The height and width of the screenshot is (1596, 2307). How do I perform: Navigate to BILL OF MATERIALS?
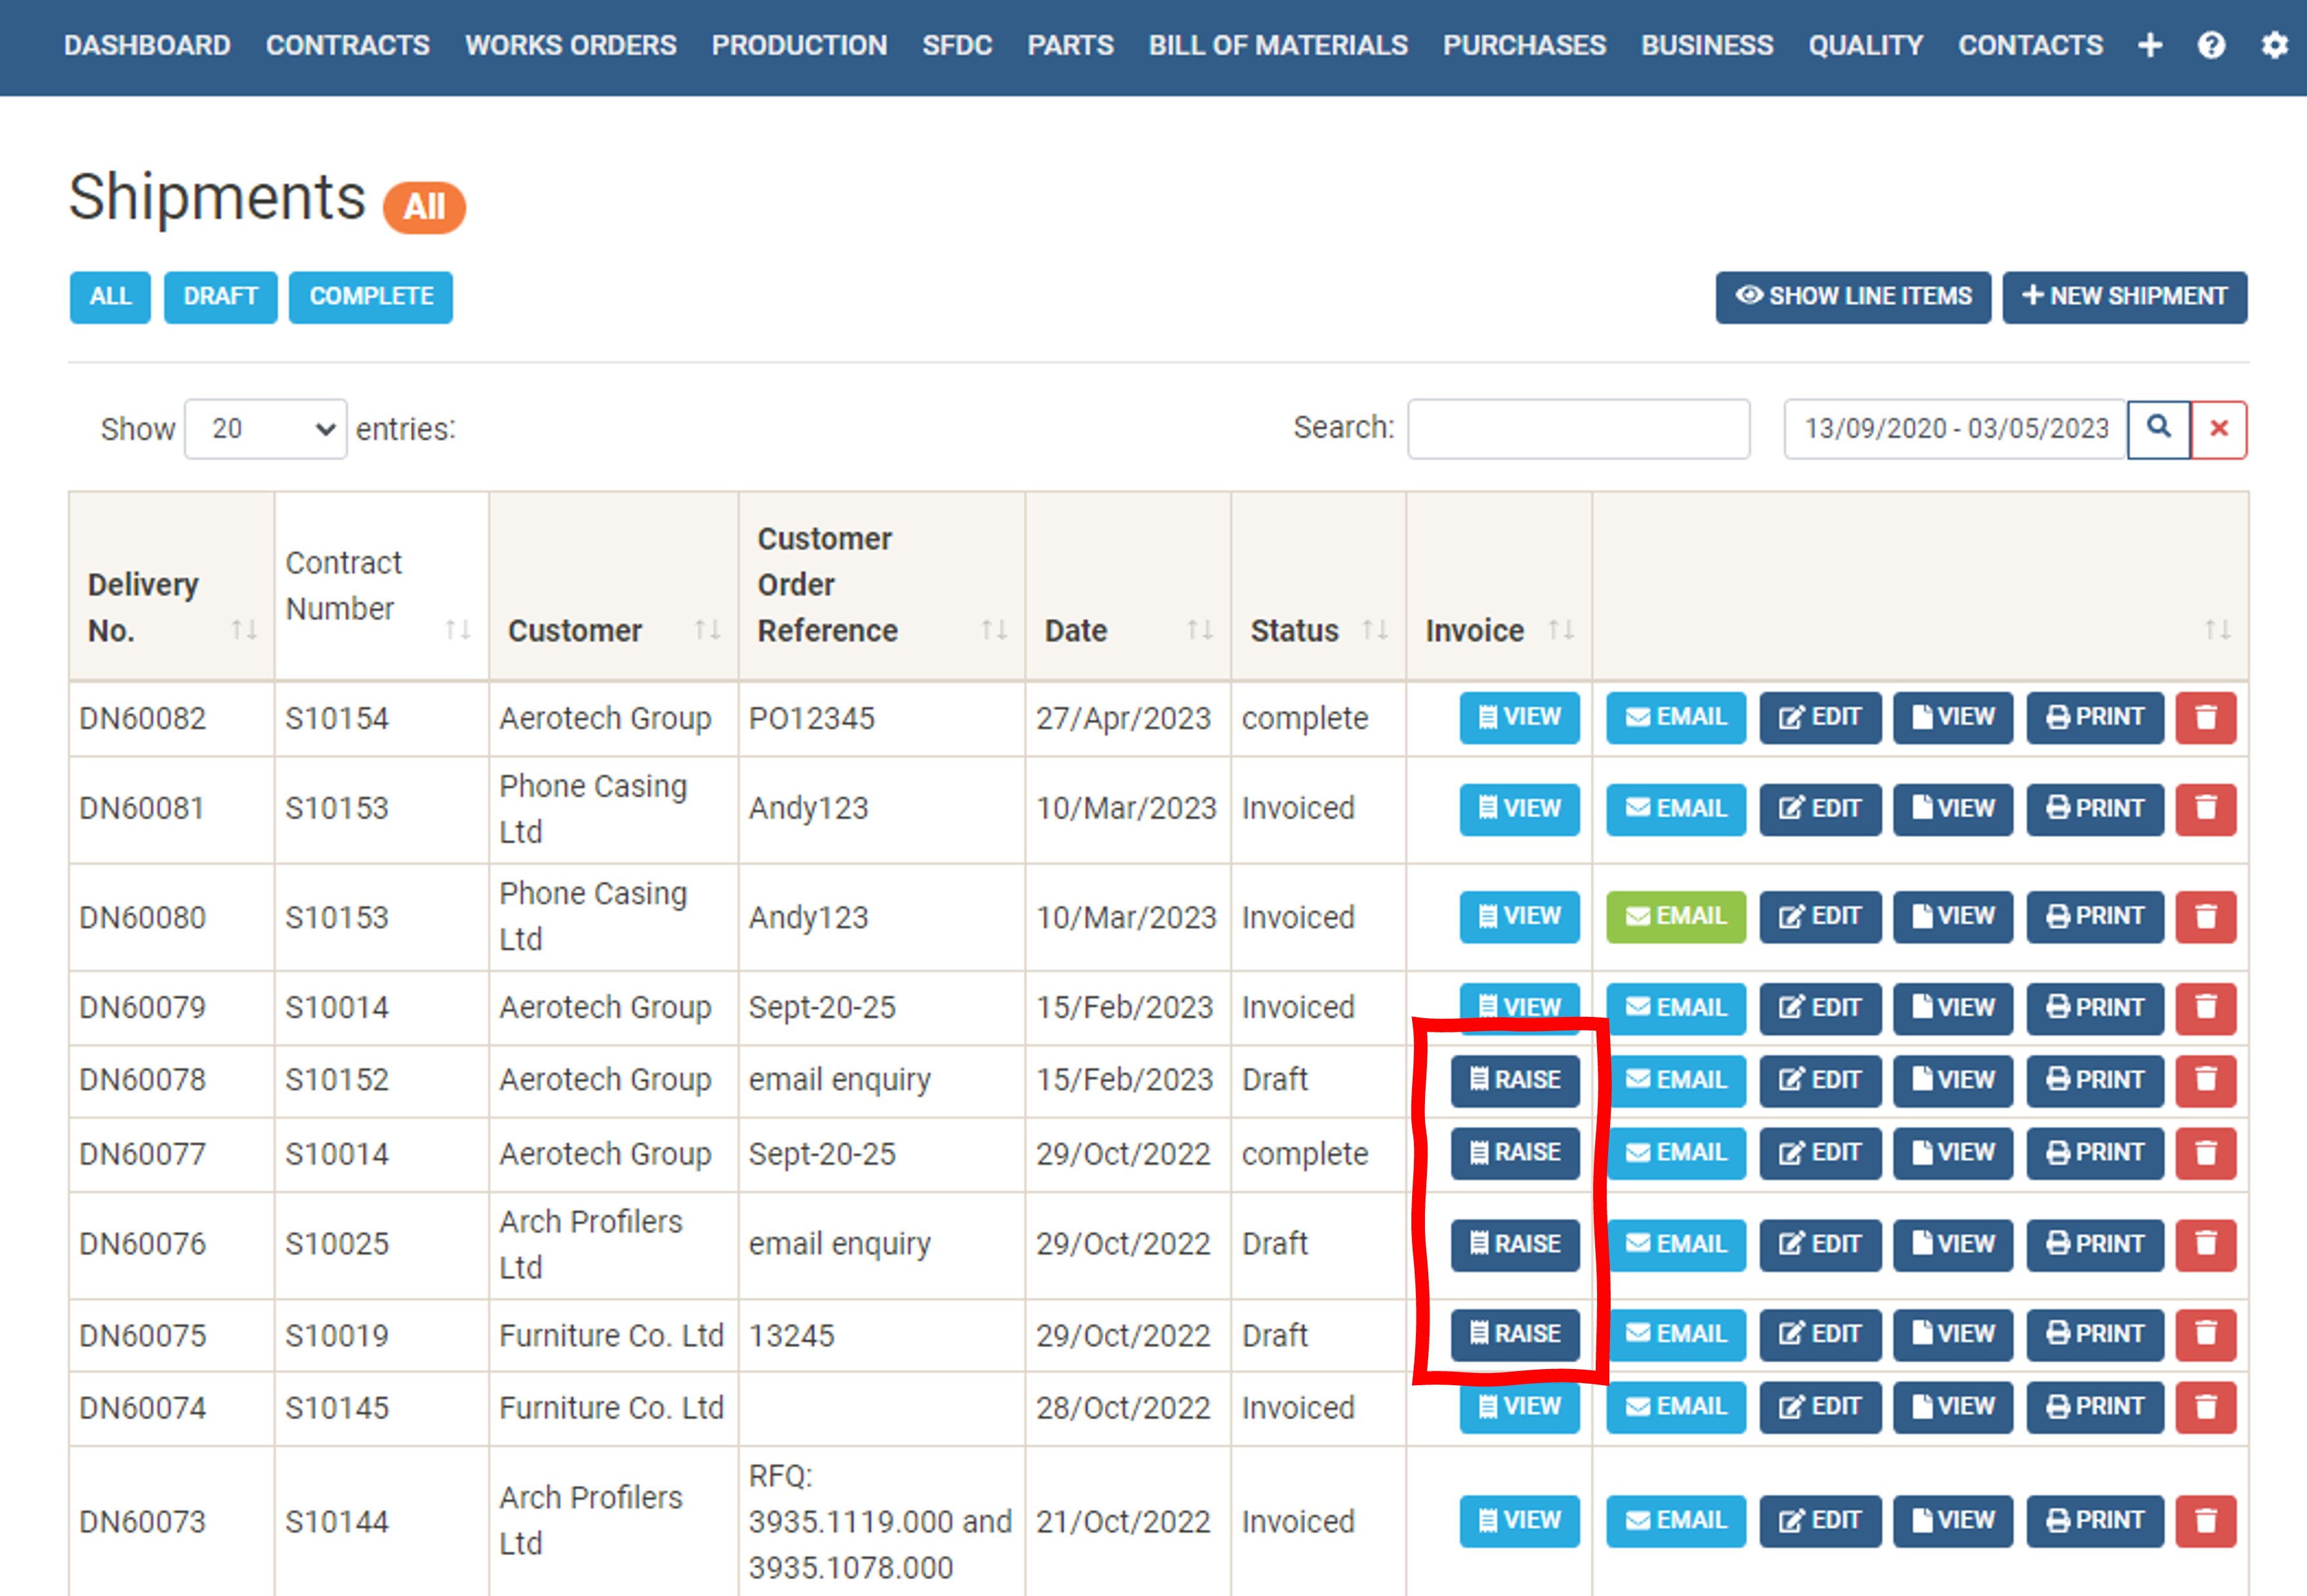[x=1278, y=45]
